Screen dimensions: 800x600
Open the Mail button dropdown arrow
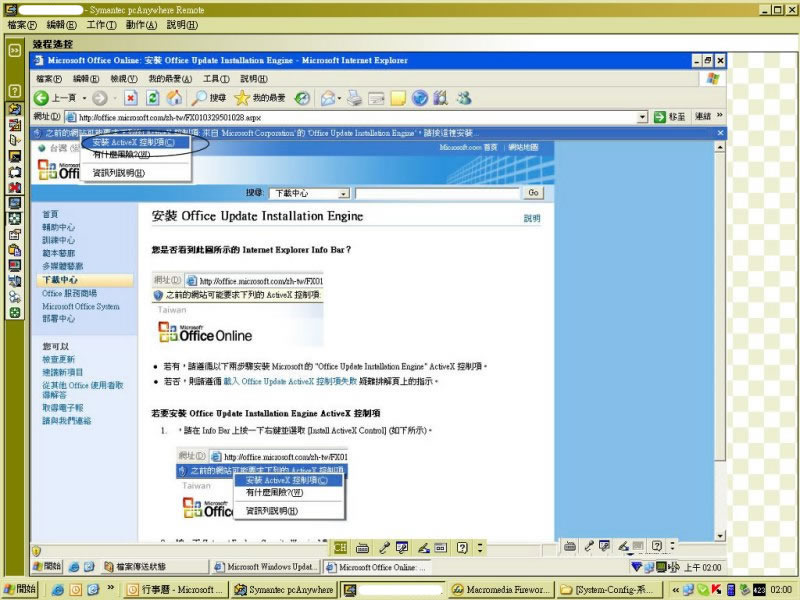tap(339, 98)
